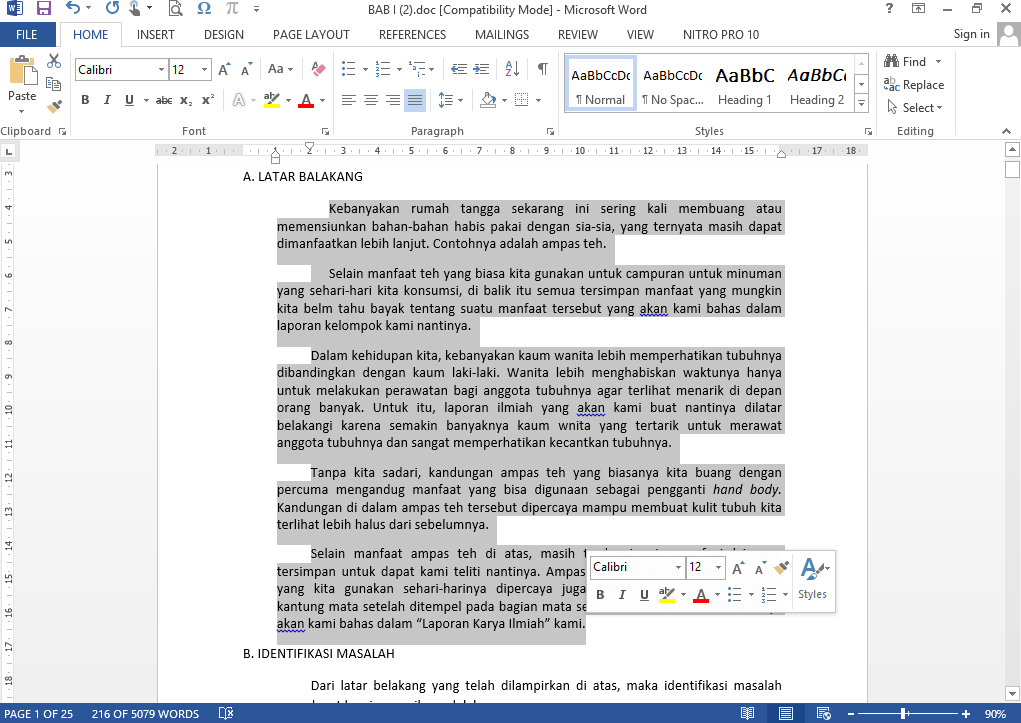1021x723 pixels.
Task: Open the font size dropdown in ribbon
Action: 204,70
